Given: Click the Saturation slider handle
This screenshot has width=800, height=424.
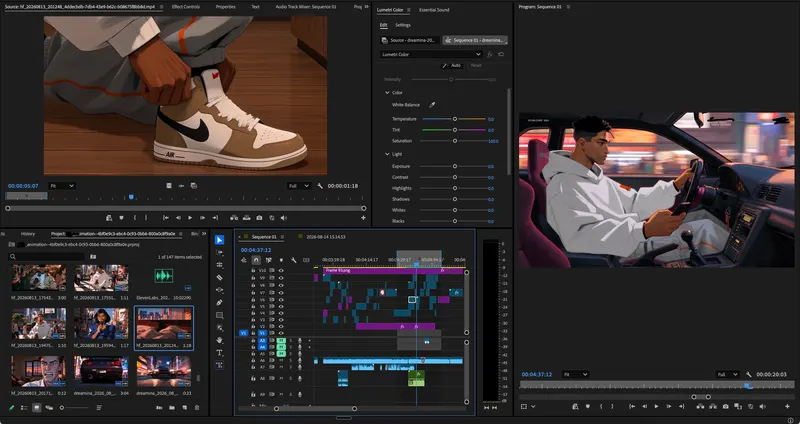Looking at the screenshot, I should point(455,141).
